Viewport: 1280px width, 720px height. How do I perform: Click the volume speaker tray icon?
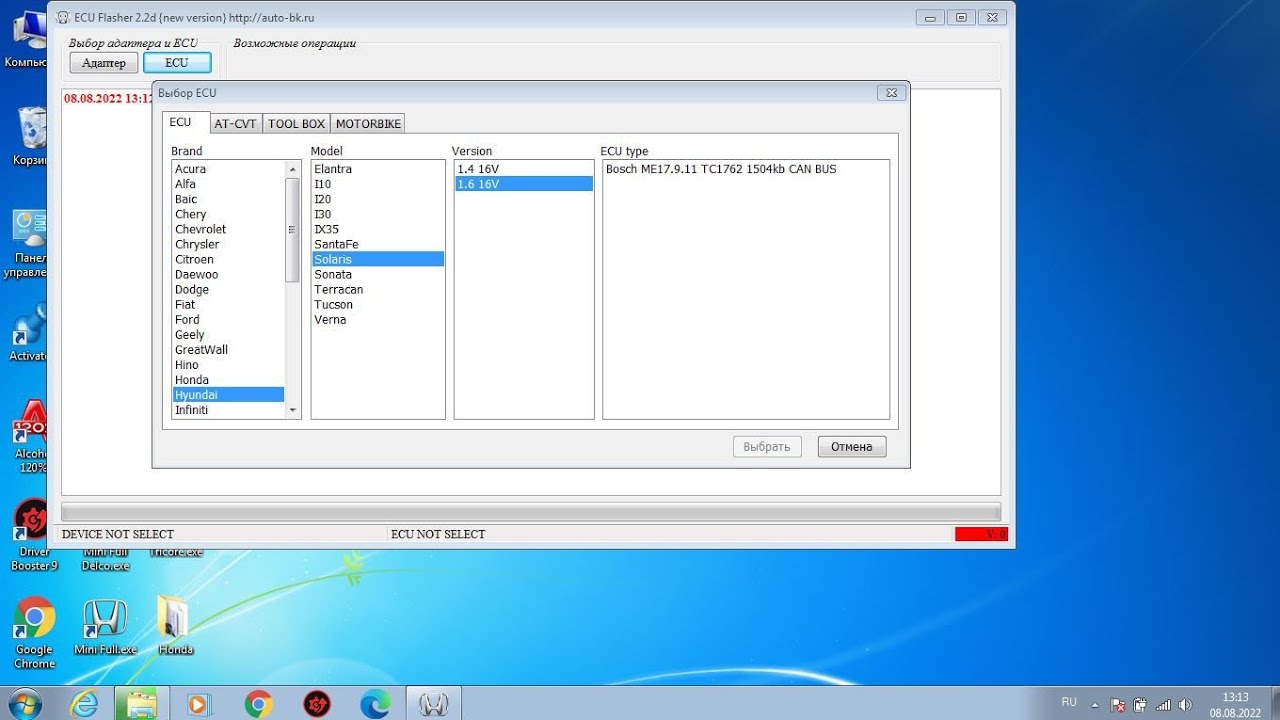[x=1185, y=704]
